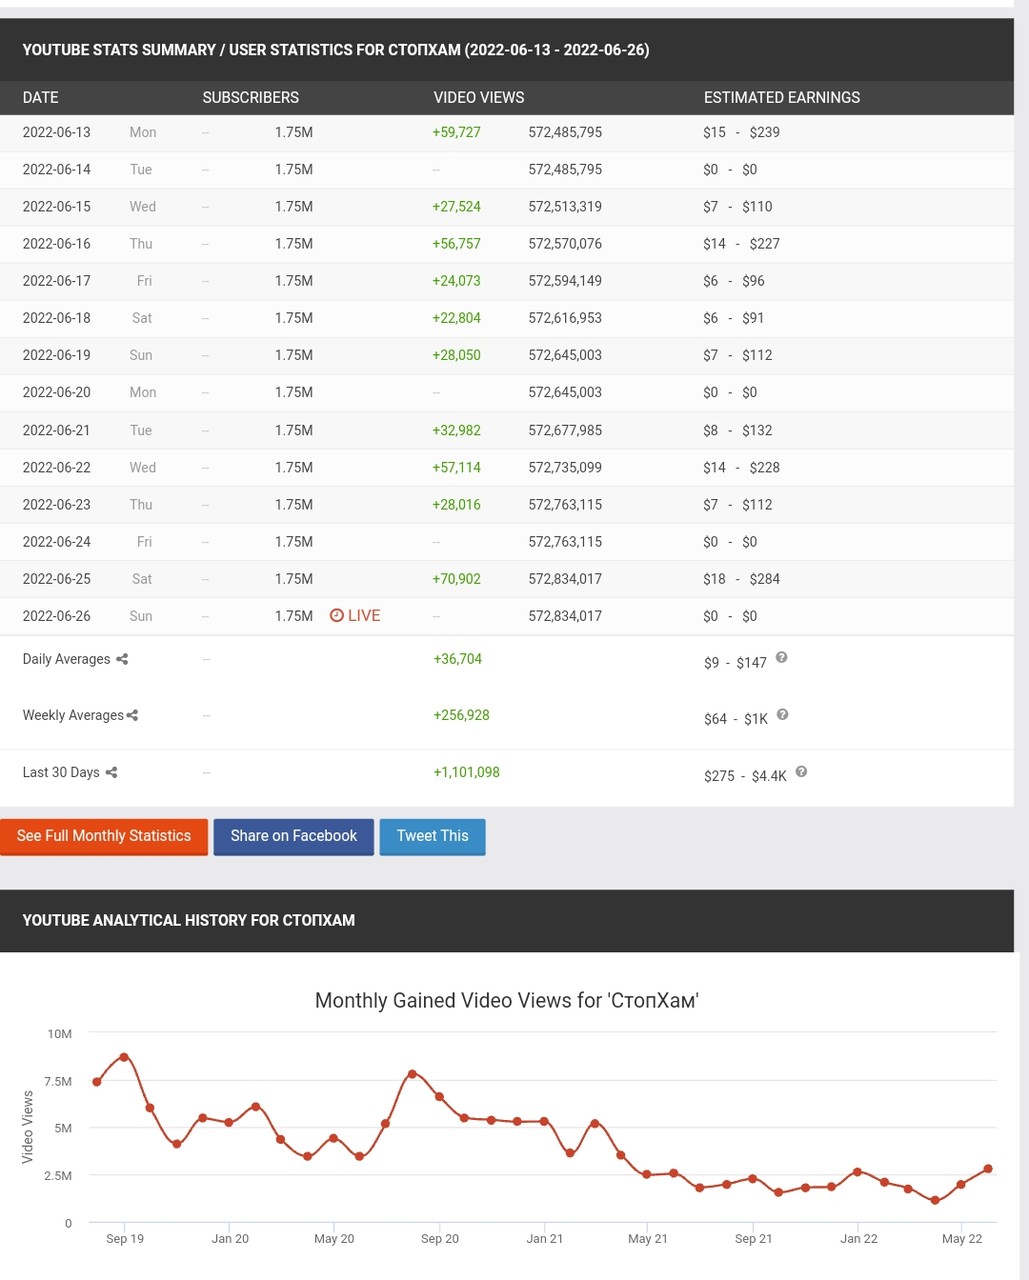Click the YouTube Stats Summary header
This screenshot has width=1029, height=1280.
(336, 49)
